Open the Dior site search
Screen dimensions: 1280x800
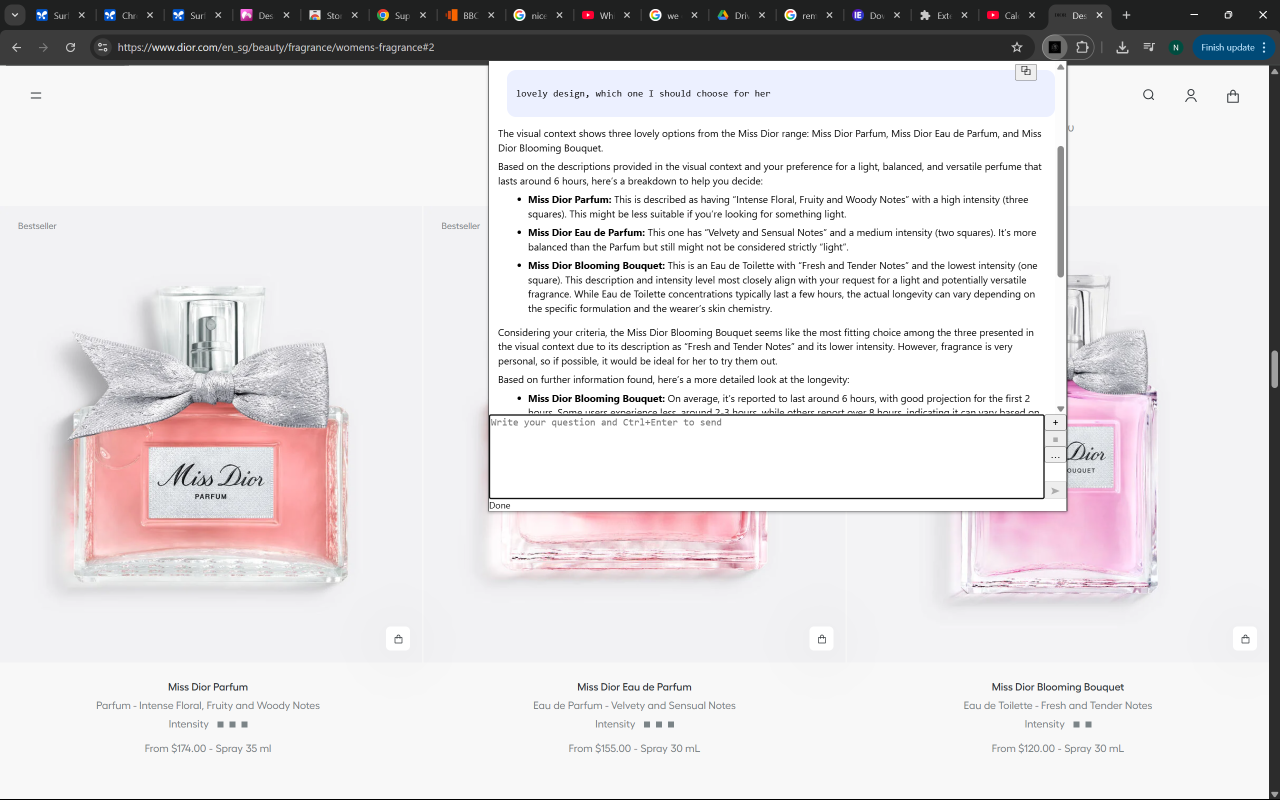click(1149, 96)
